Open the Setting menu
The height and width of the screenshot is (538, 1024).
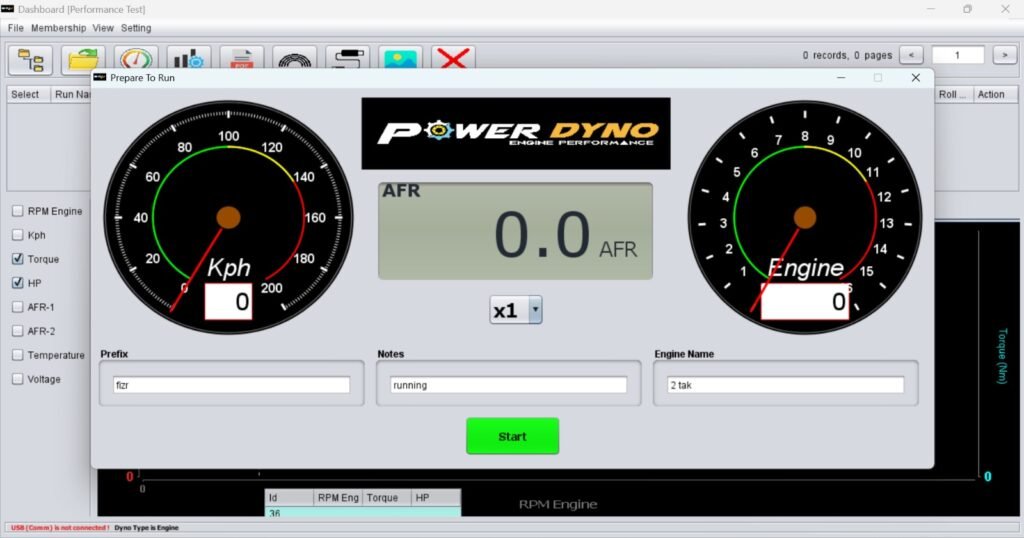point(136,28)
